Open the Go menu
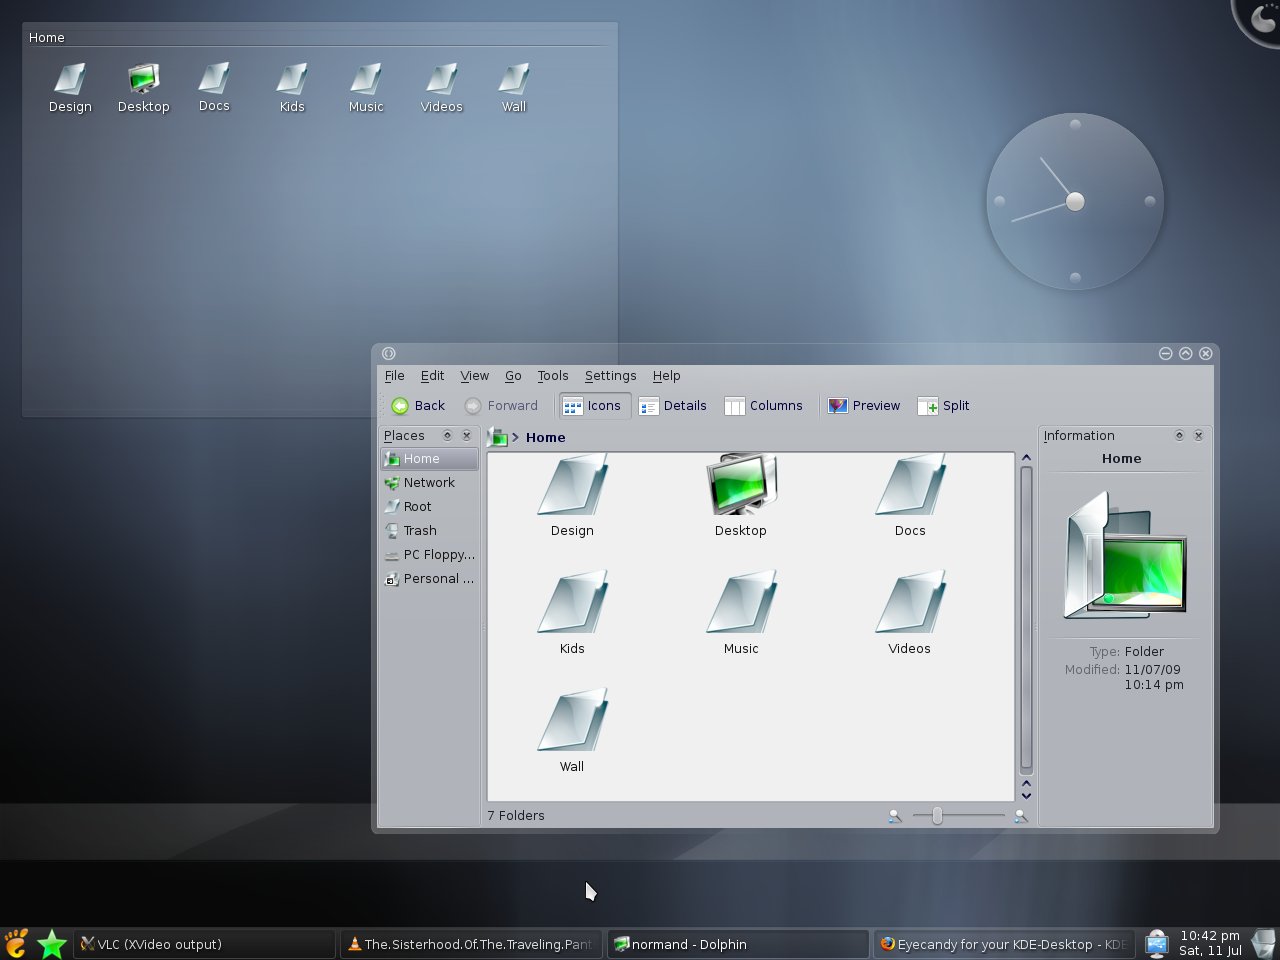1280x960 pixels. tap(513, 376)
